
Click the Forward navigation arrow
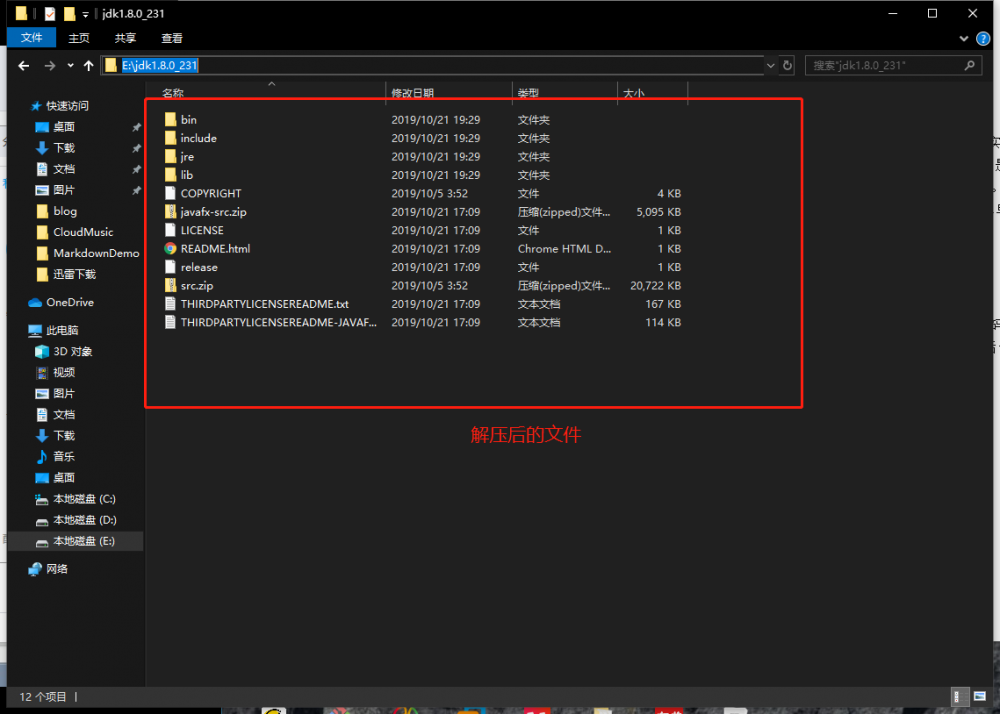(x=50, y=65)
